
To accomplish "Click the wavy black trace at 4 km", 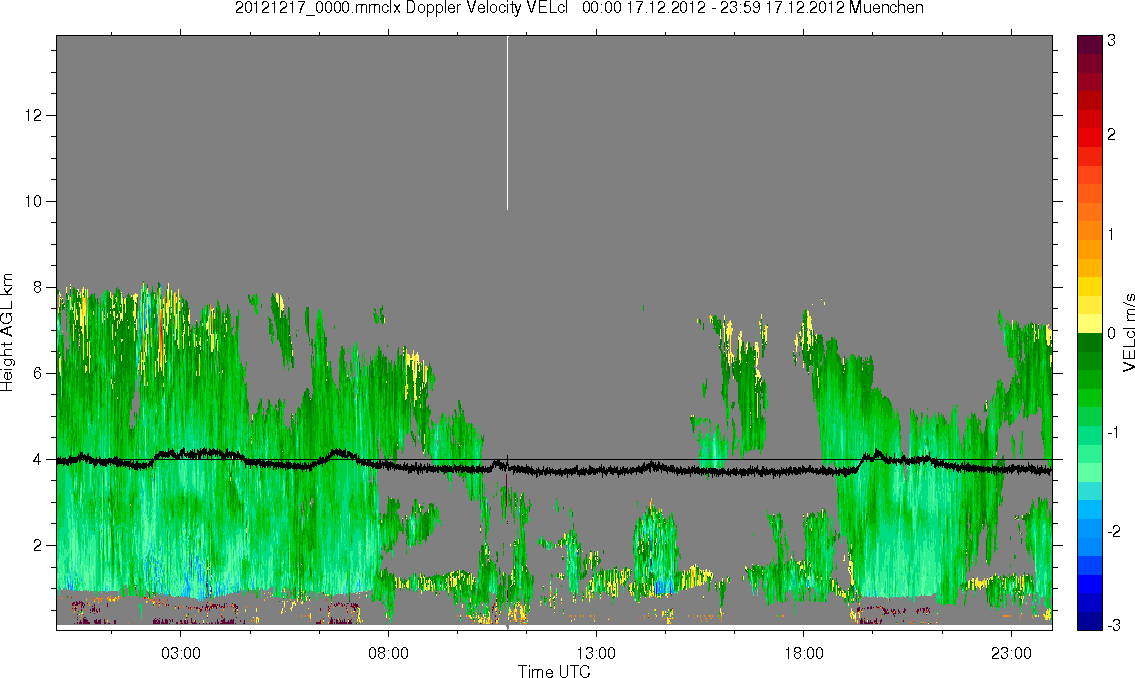I will click(554, 465).
